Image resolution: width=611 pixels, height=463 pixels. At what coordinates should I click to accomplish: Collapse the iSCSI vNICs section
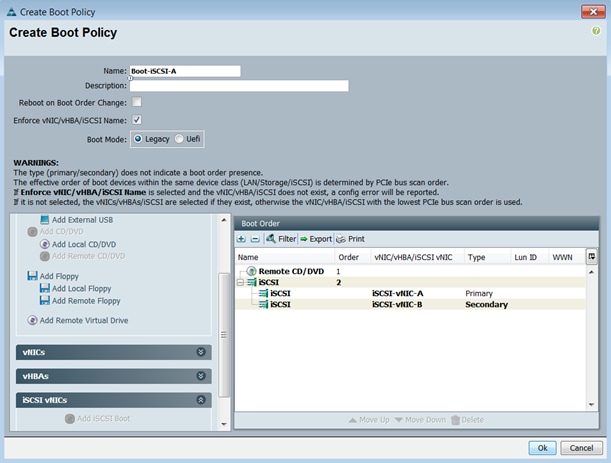click(201, 399)
